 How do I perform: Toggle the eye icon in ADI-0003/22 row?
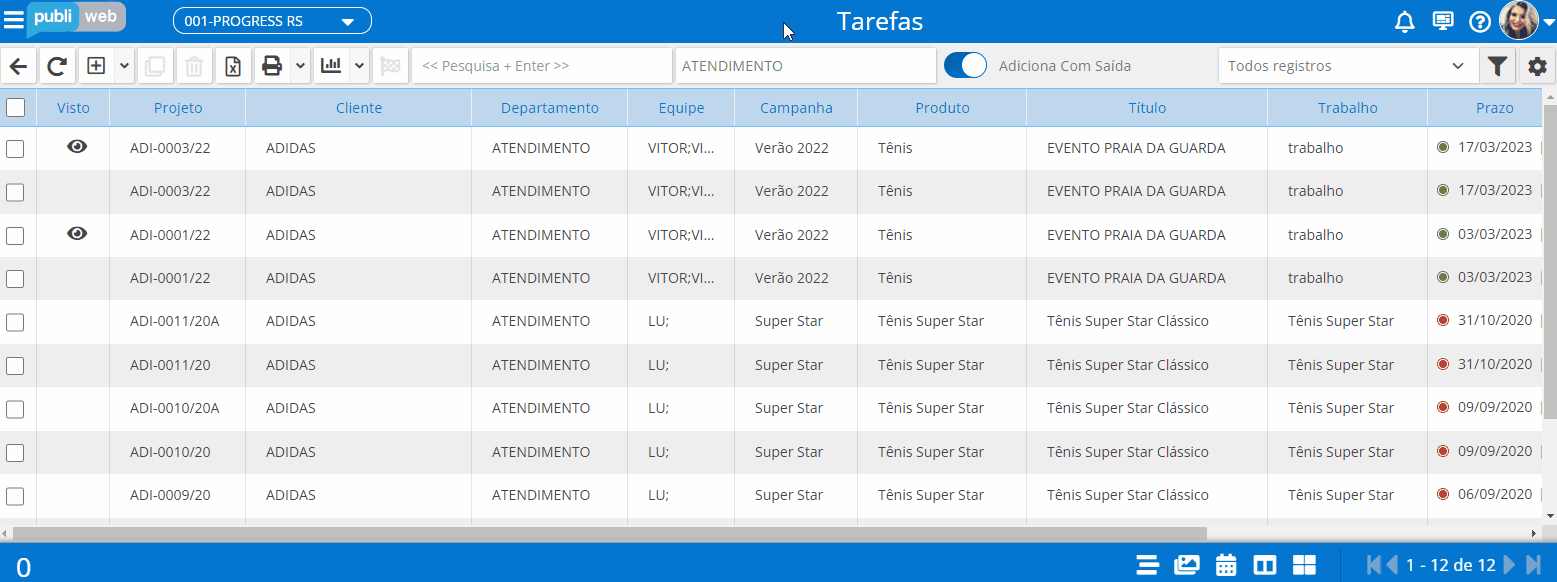click(77, 146)
